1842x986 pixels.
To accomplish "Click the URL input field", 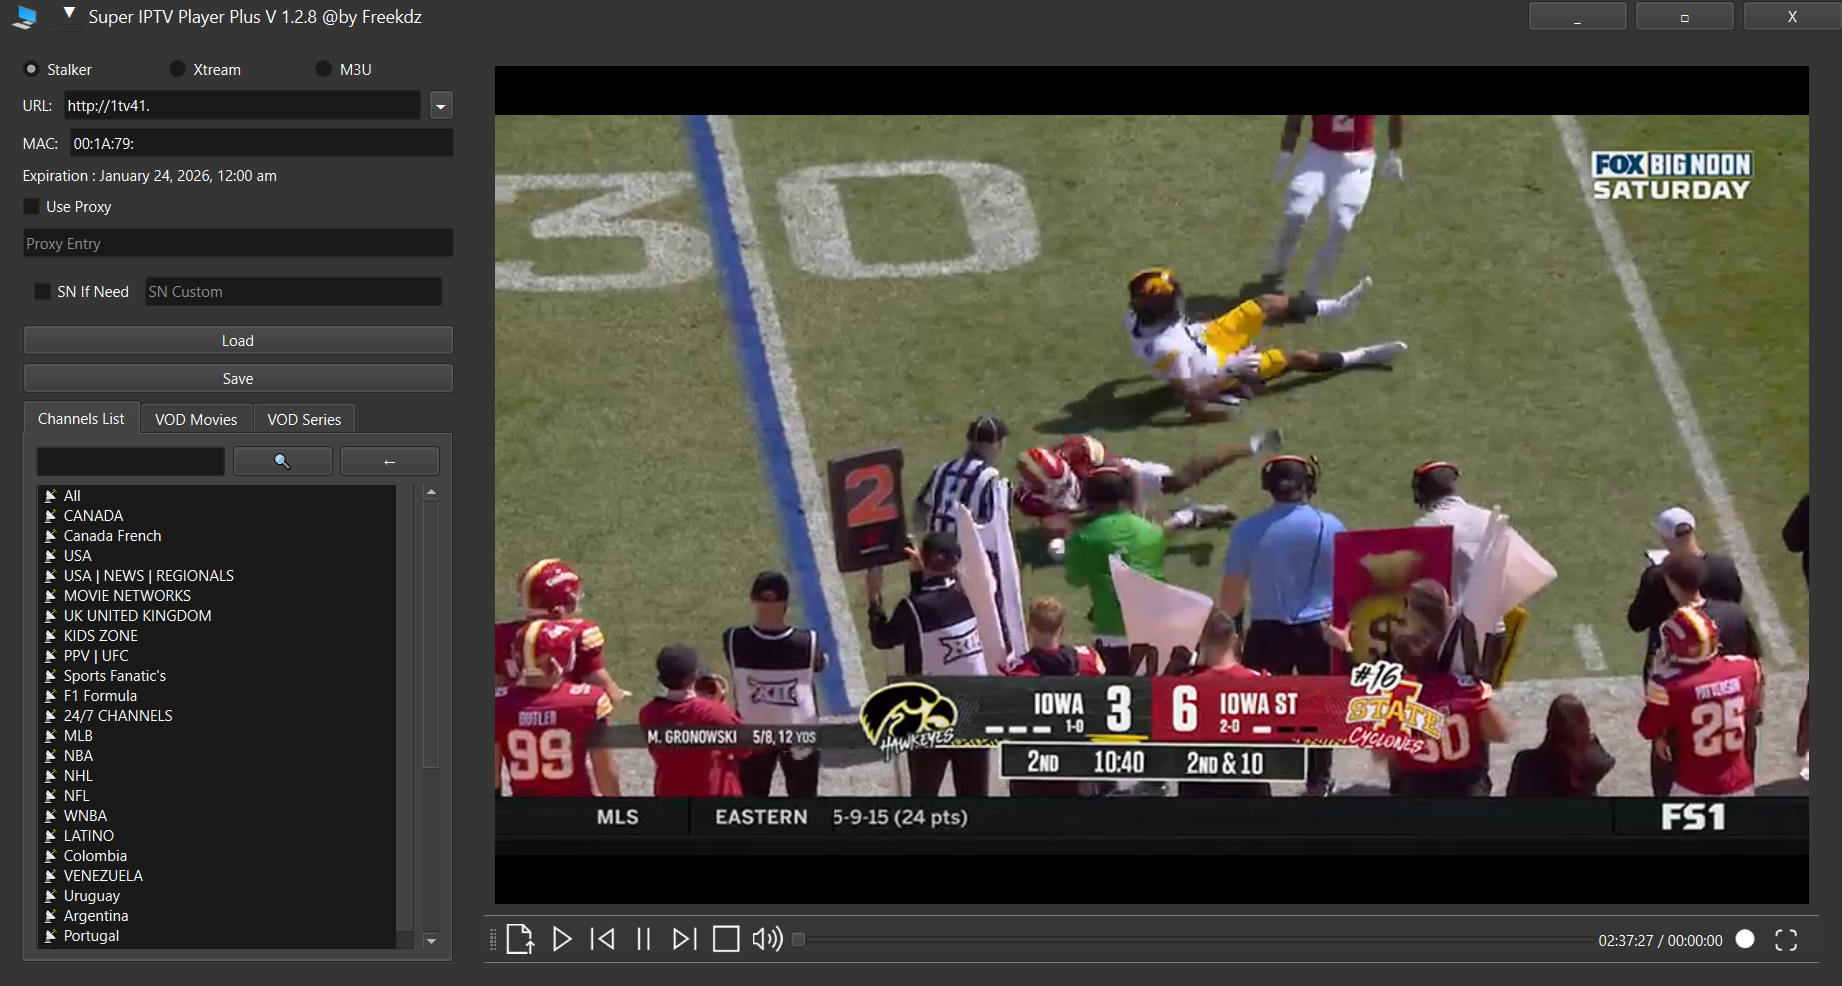I will pos(243,105).
